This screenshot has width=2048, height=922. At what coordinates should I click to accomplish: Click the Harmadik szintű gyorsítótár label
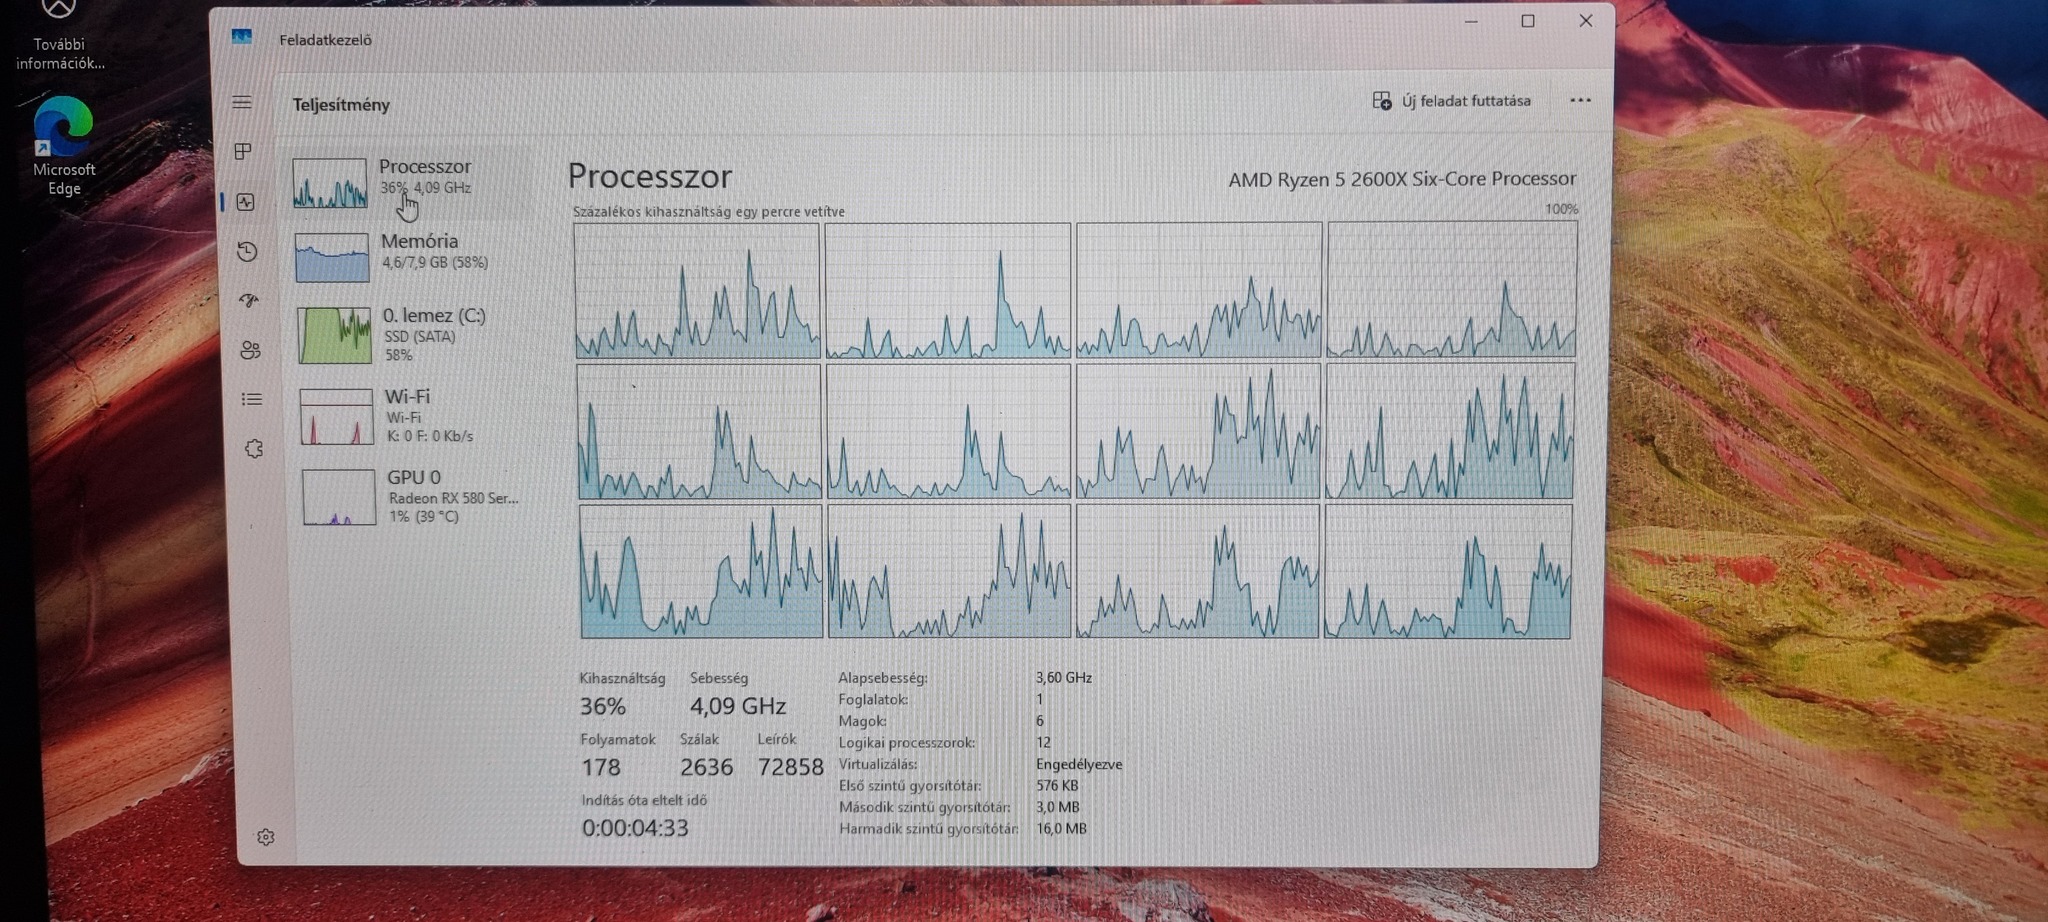click(x=929, y=829)
